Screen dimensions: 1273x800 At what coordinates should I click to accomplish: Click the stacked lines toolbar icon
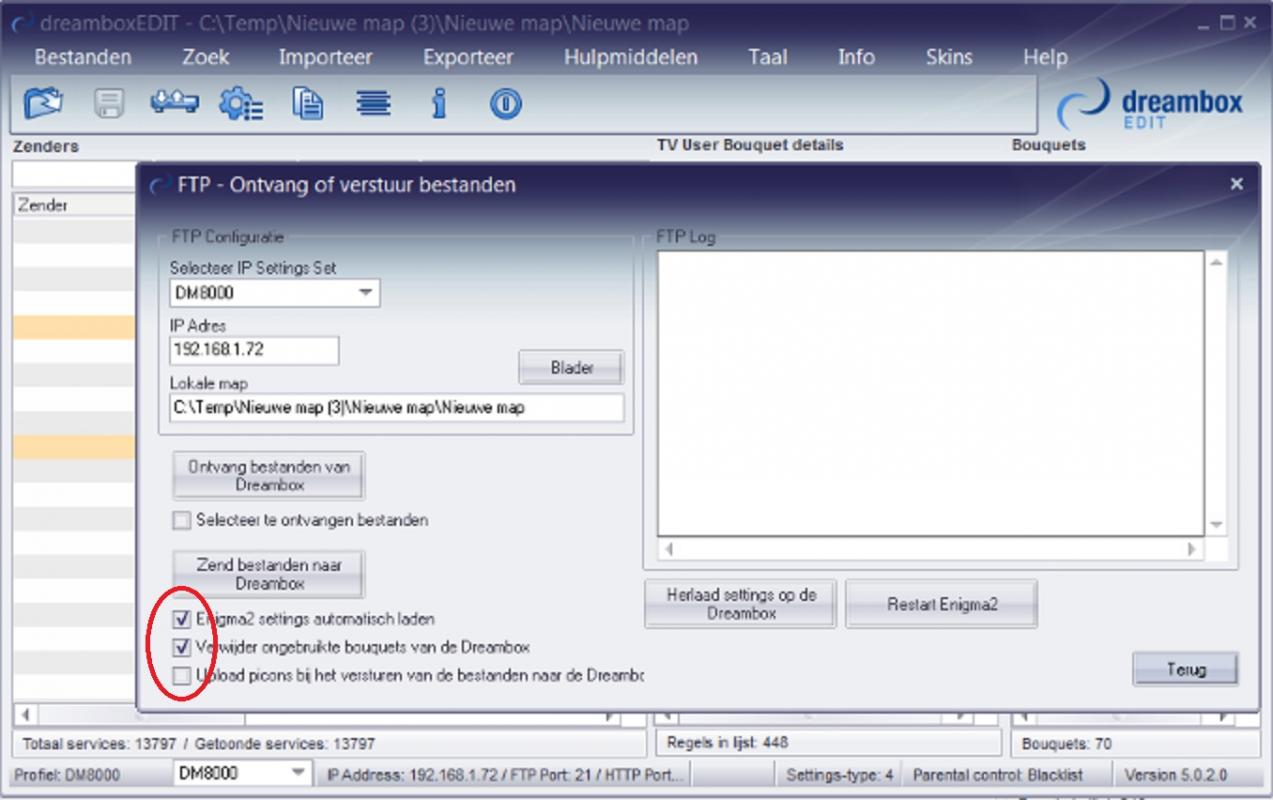point(373,103)
